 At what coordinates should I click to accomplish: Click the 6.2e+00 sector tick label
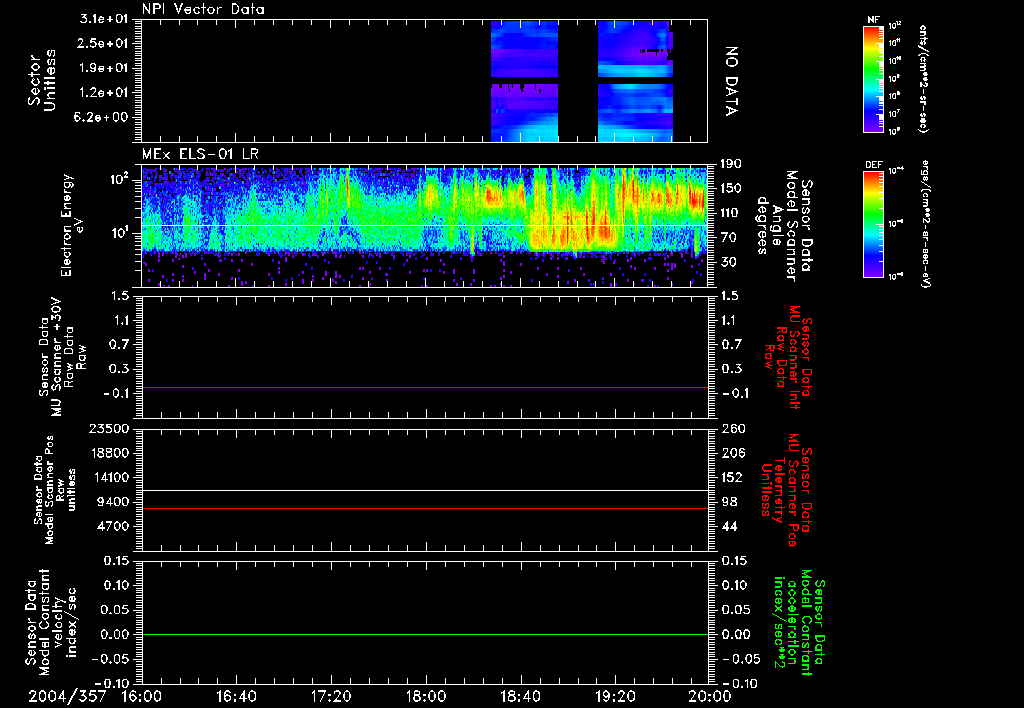pyautogui.click(x=103, y=118)
